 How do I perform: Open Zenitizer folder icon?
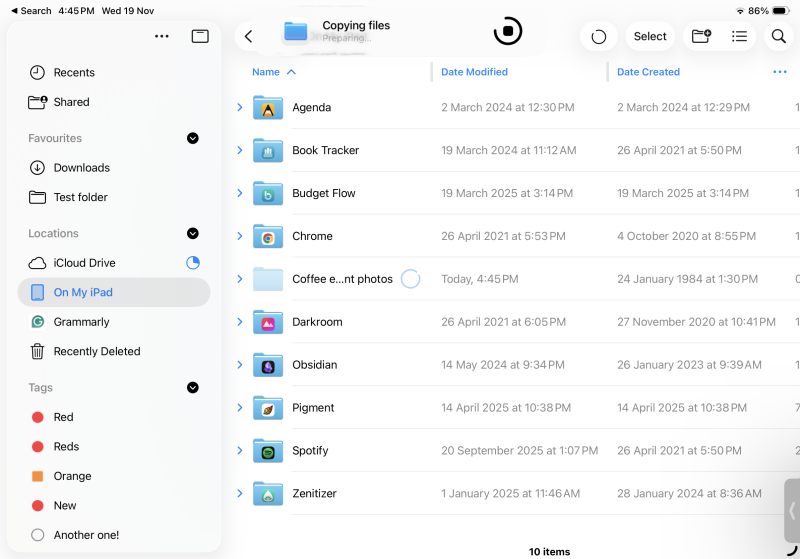(268, 493)
